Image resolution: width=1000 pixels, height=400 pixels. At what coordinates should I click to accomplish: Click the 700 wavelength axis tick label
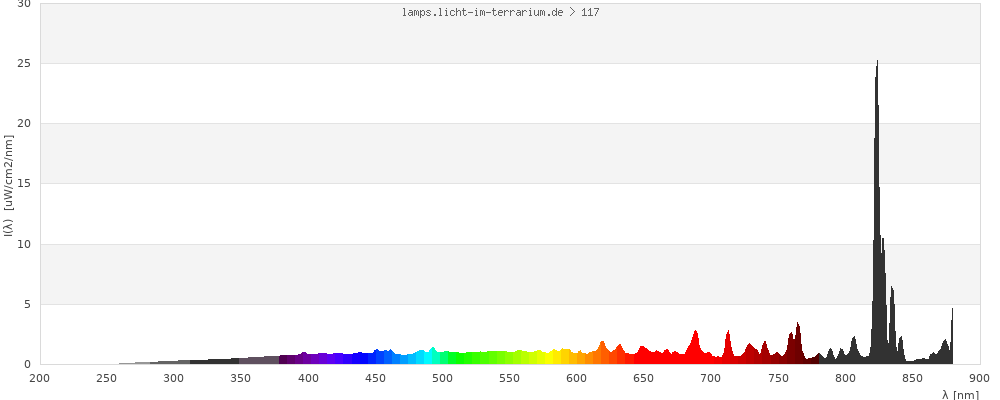point(711,378)
